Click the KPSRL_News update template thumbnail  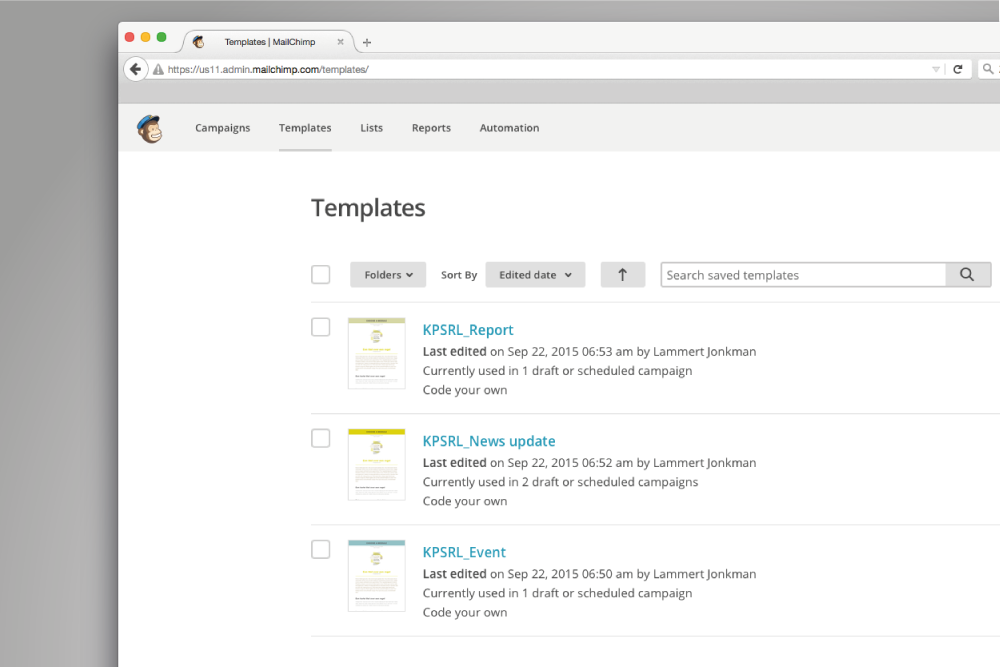pyautogui.click(x=376, y=464)
